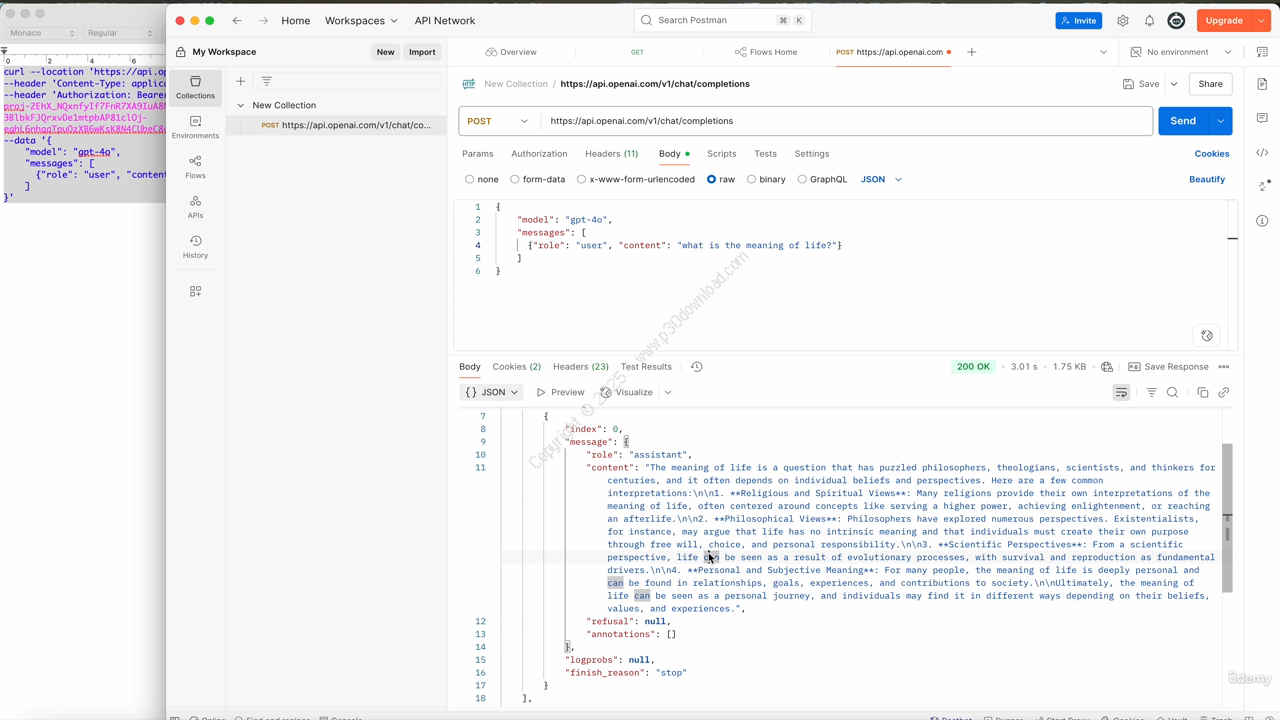Image resolution: width=1280 pixels, height=720 pixels.
Task: Open the Collections sidebar section
Action: click(195, 87)
